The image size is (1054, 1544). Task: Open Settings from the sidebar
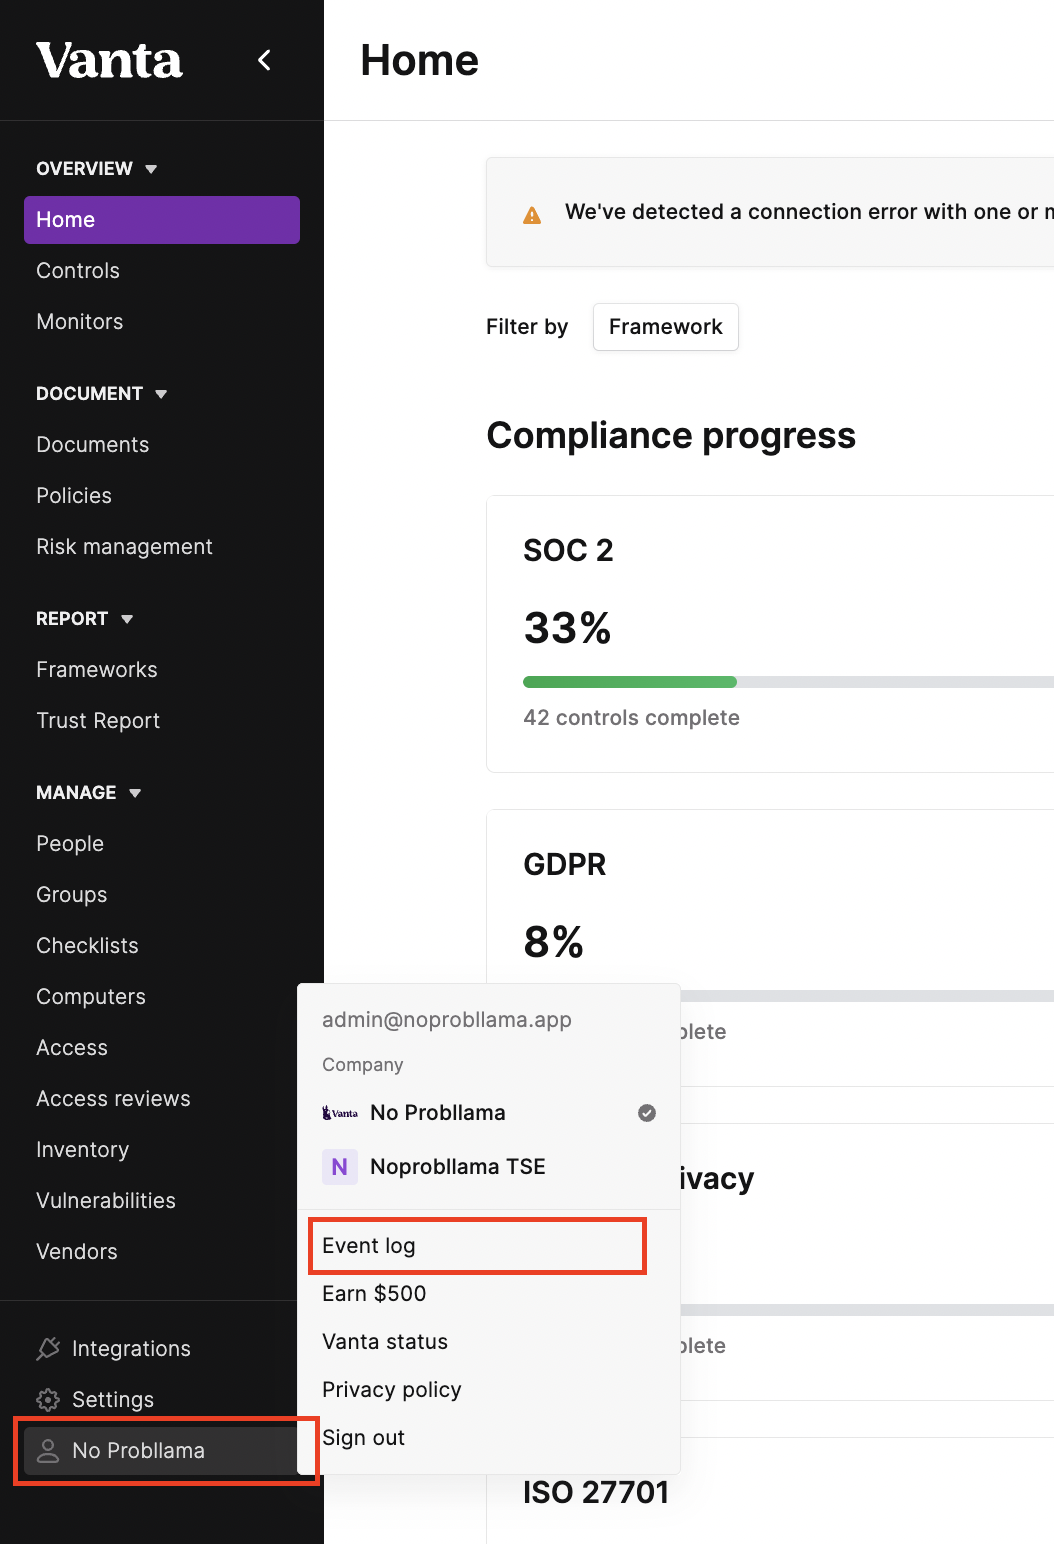113,1400
